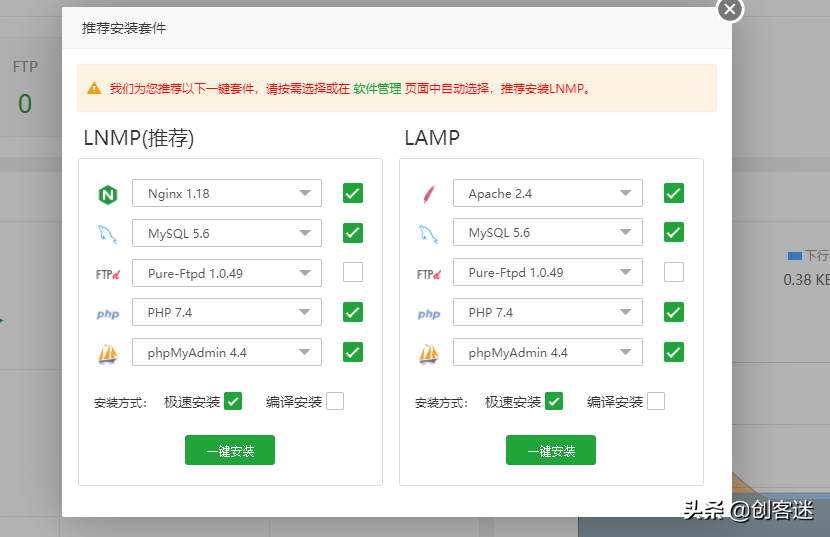Close the recommended install dialog
Screen dimensions: 830x537
click(x=730, y=9)
